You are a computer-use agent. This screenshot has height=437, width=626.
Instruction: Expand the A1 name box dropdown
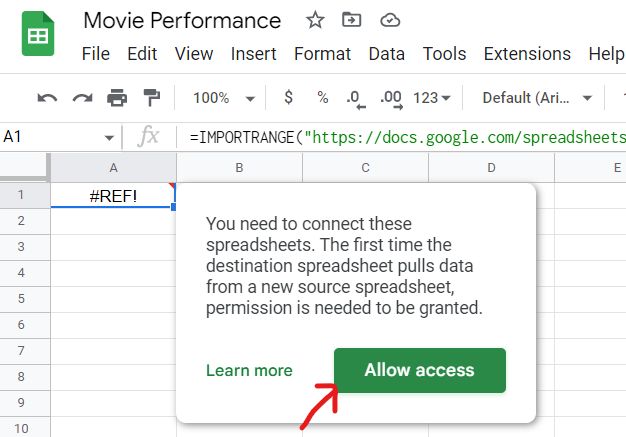(x=109, y=138)
